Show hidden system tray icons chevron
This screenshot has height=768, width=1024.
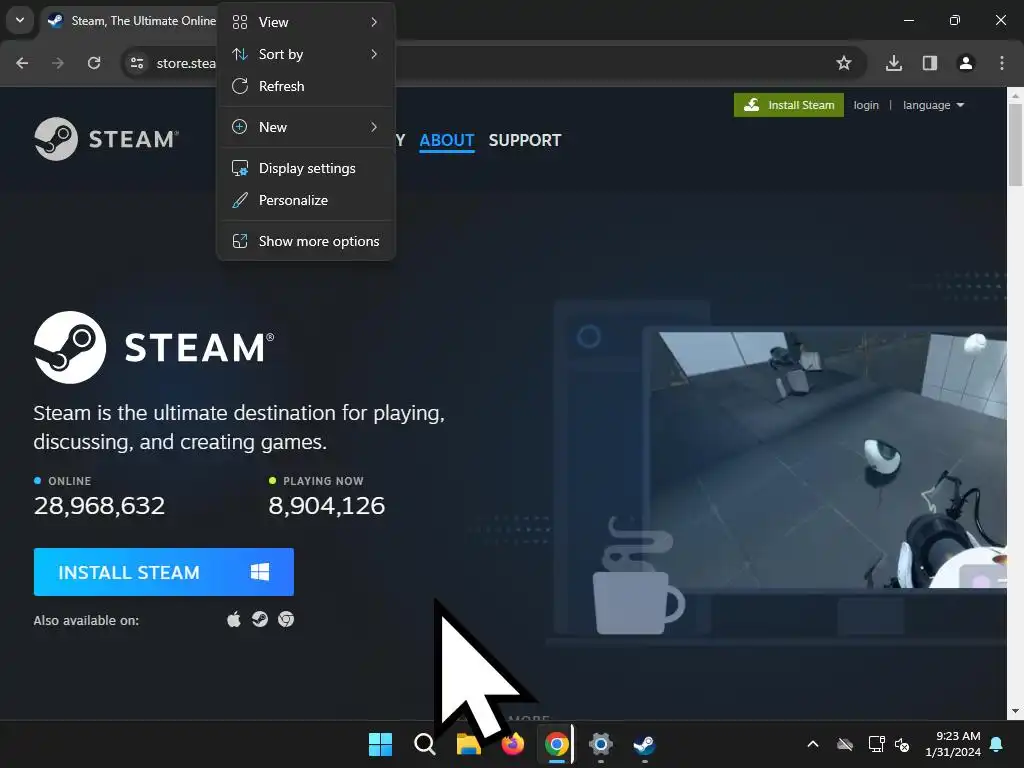(x=813, y=744)
